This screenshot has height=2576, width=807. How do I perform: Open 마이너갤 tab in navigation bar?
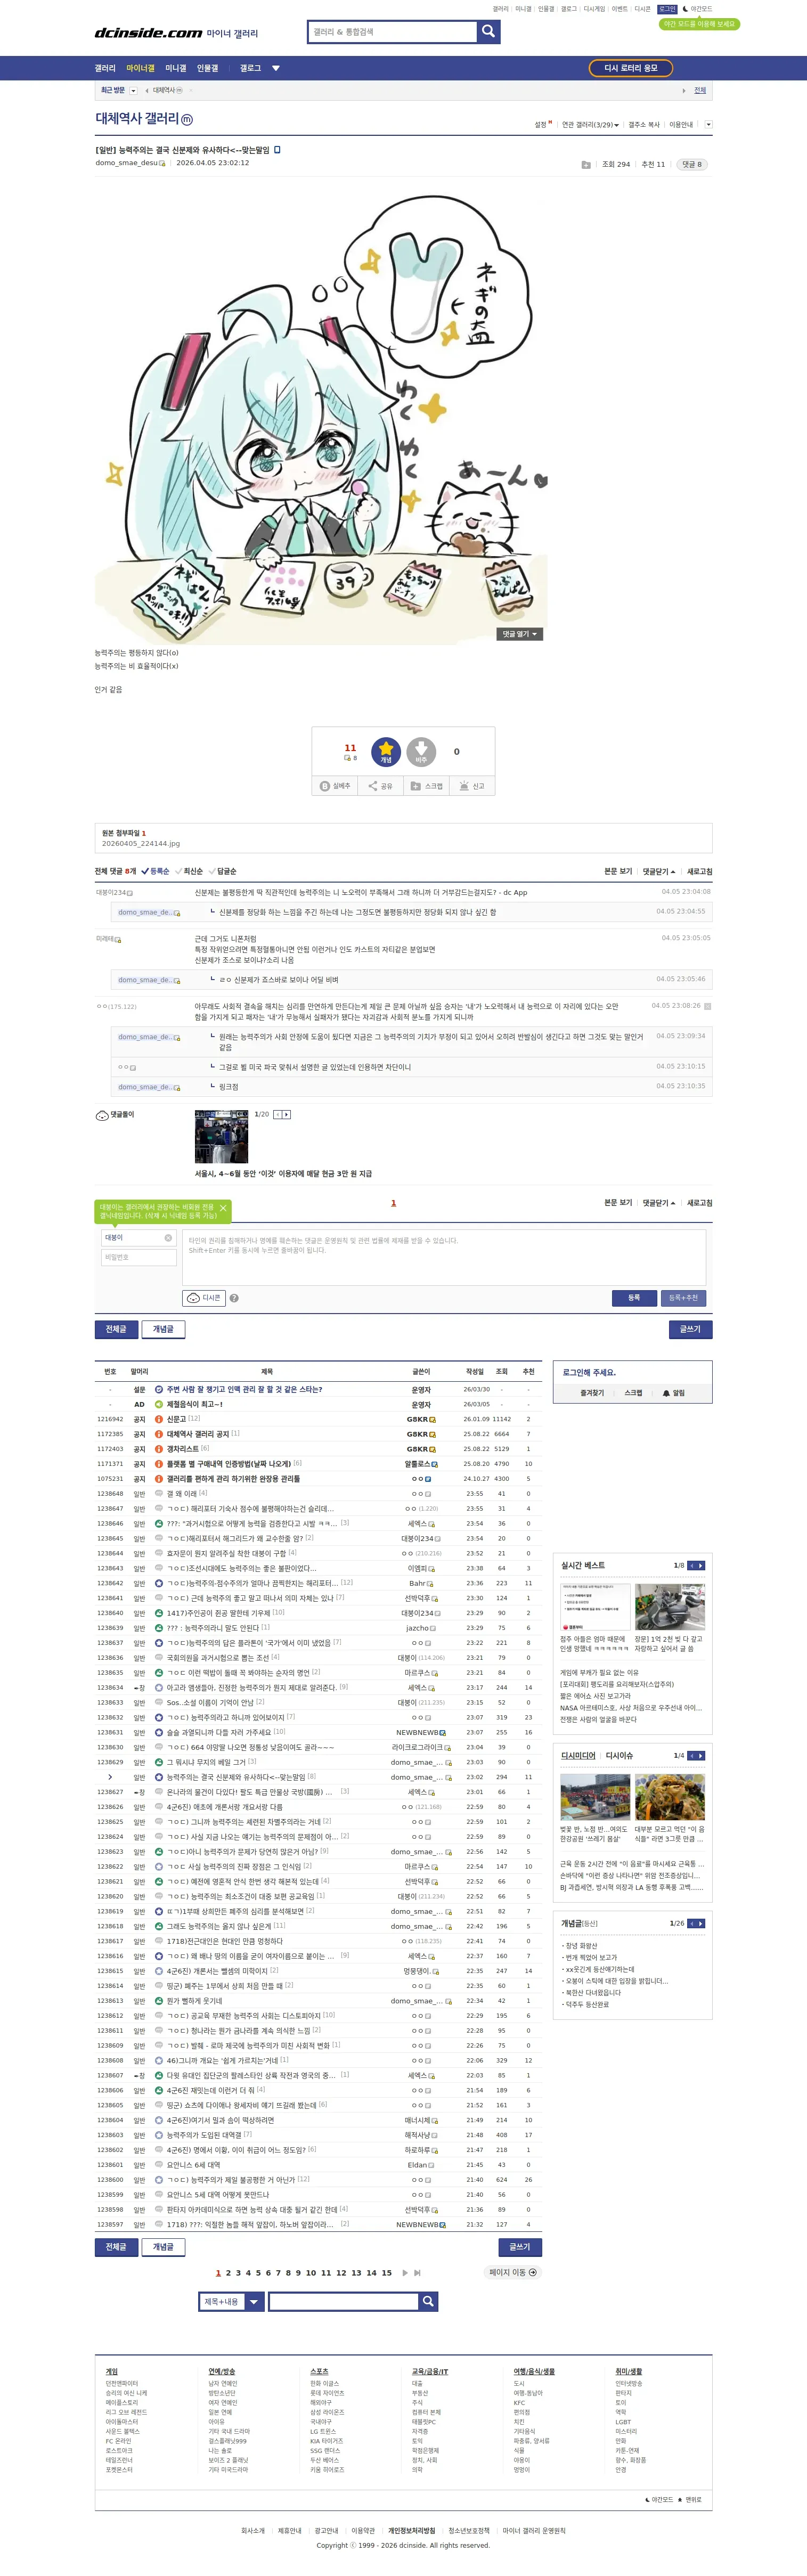[x=140, y=68]
